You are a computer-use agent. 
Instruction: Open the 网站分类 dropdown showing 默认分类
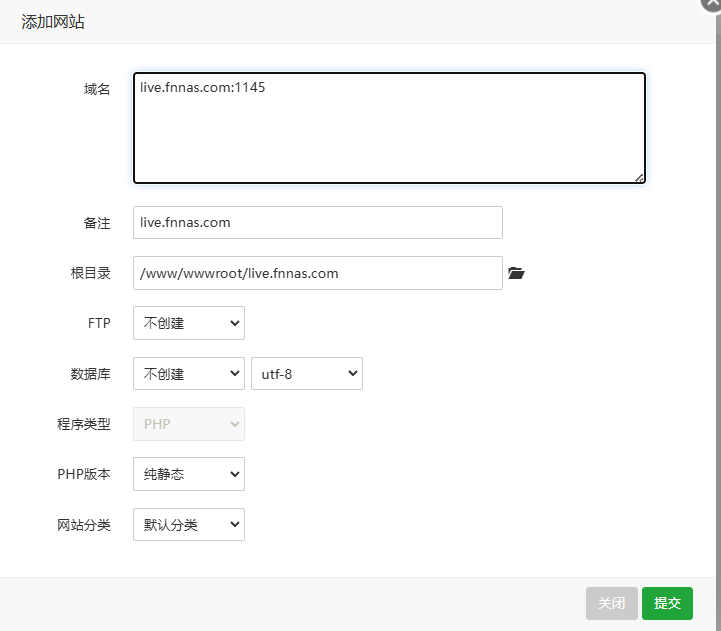(189, 524)
